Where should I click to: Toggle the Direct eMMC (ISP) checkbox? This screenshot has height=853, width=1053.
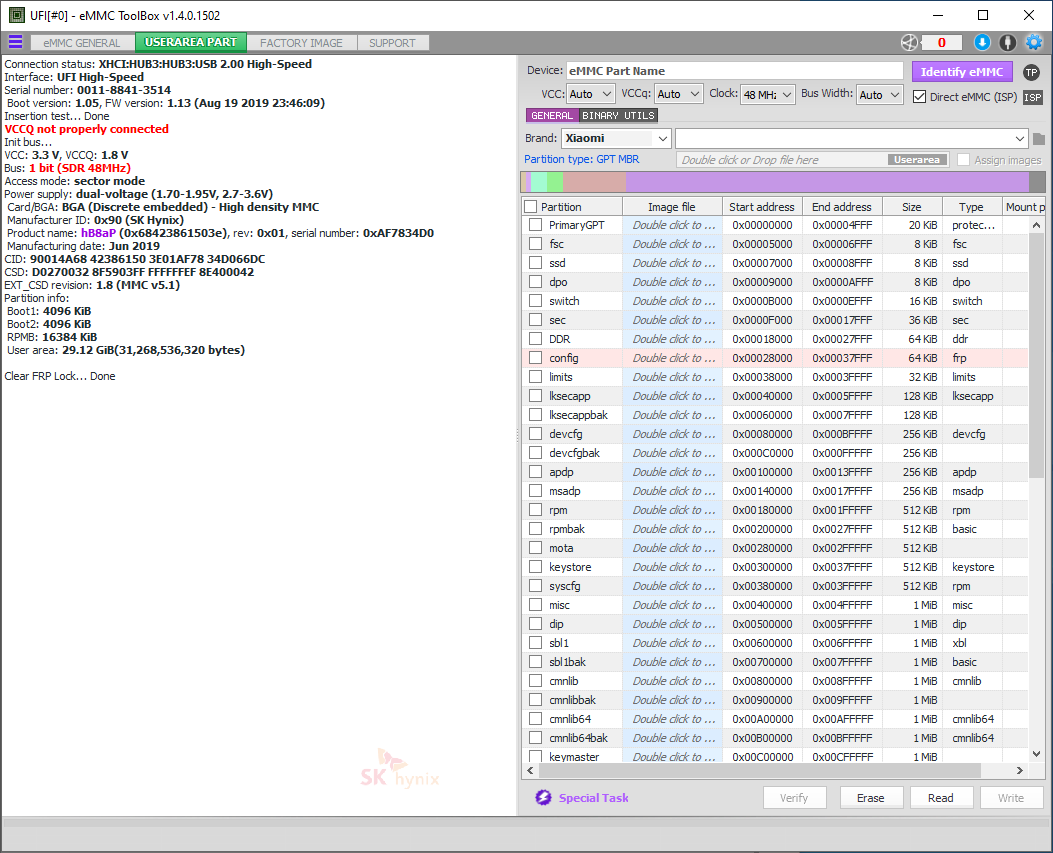919,97
